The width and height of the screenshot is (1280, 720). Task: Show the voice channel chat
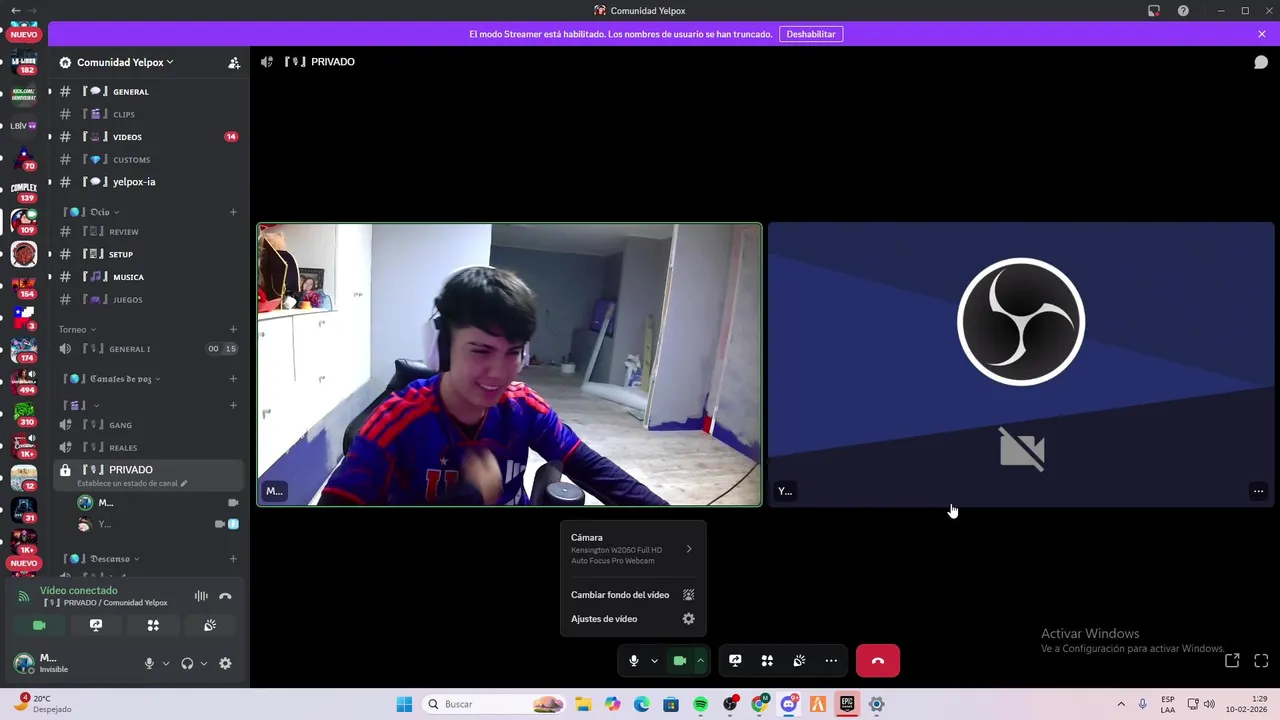[1261, 62]
